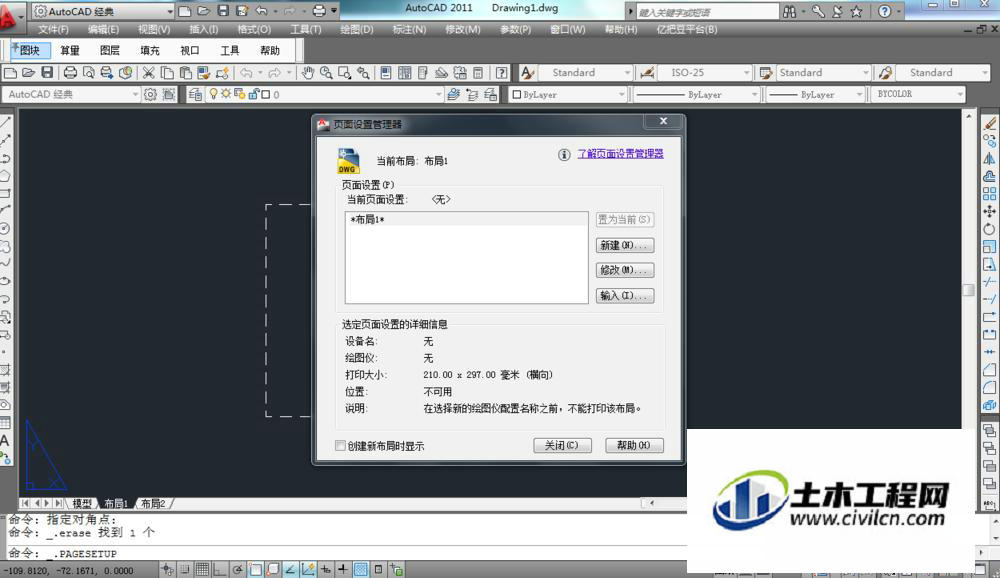Image resolution: width=1000 pixels, height=578 pixels.
Task: Click the Cut scissors icon
Action: point(149,73)
